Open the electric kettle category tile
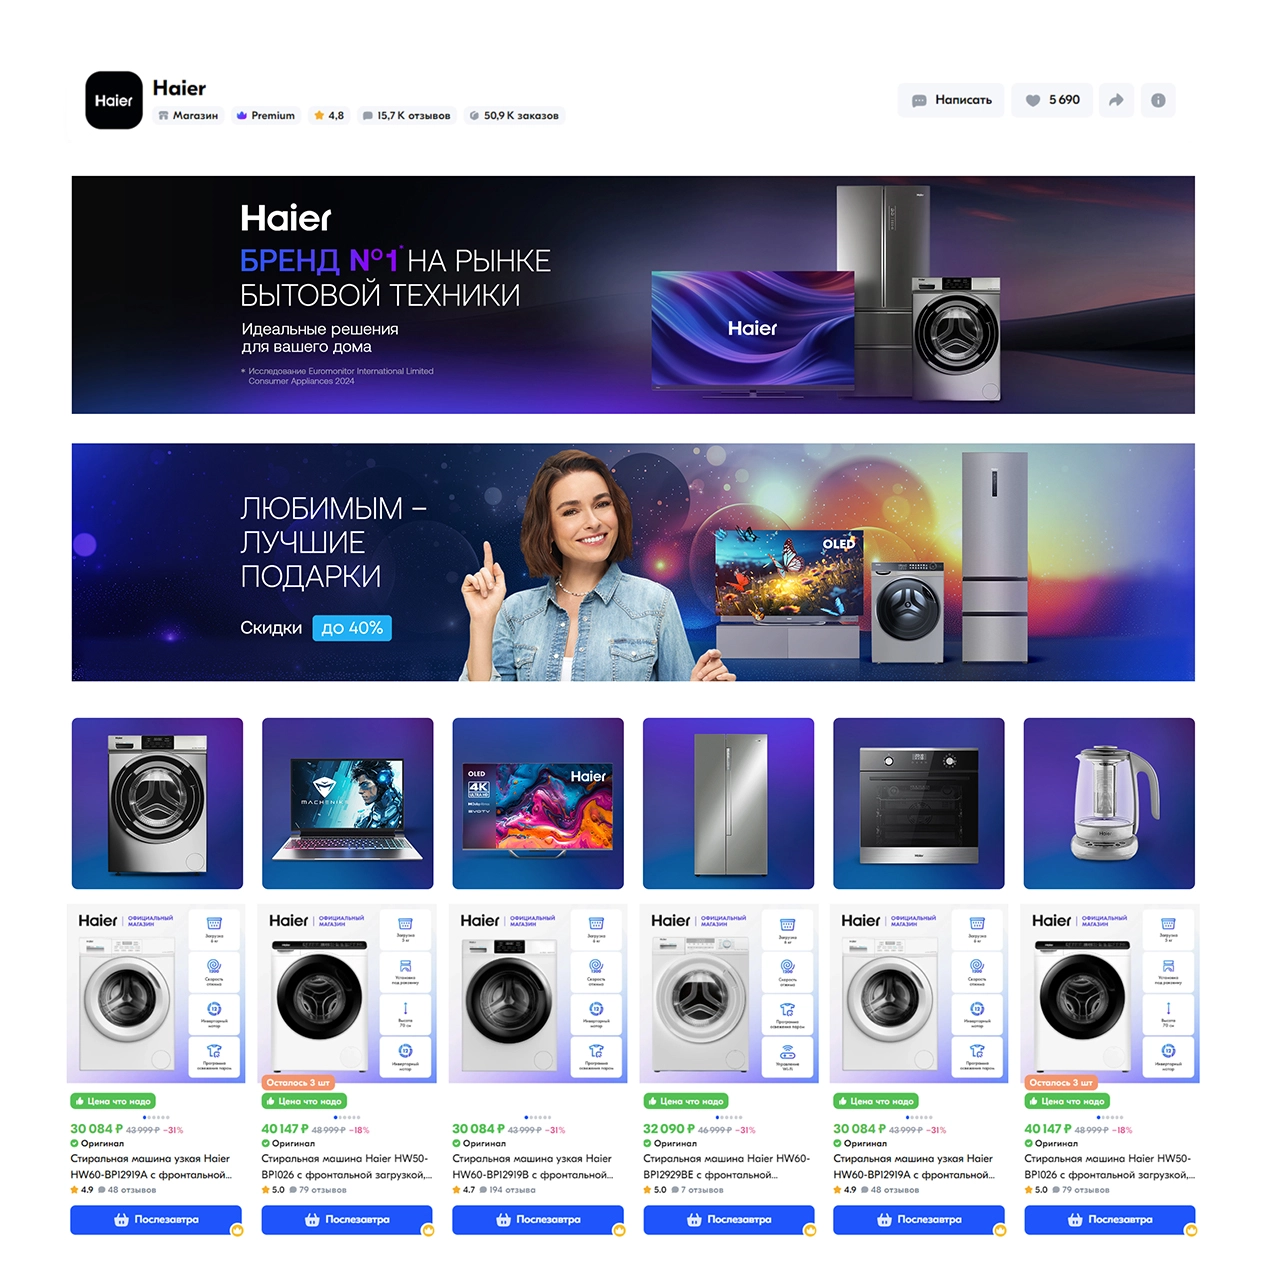Image resolution: width=1270 pixels, height=1284 pixels. tap(1109, 803)
